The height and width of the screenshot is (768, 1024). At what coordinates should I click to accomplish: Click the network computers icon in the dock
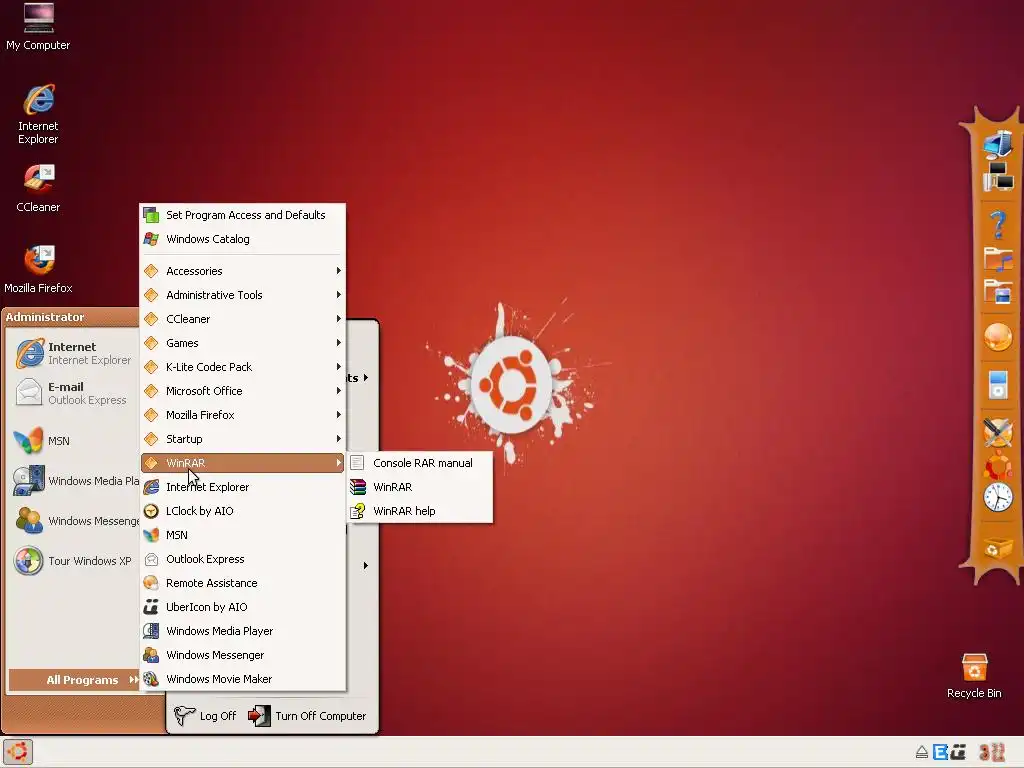coord(997,176)
